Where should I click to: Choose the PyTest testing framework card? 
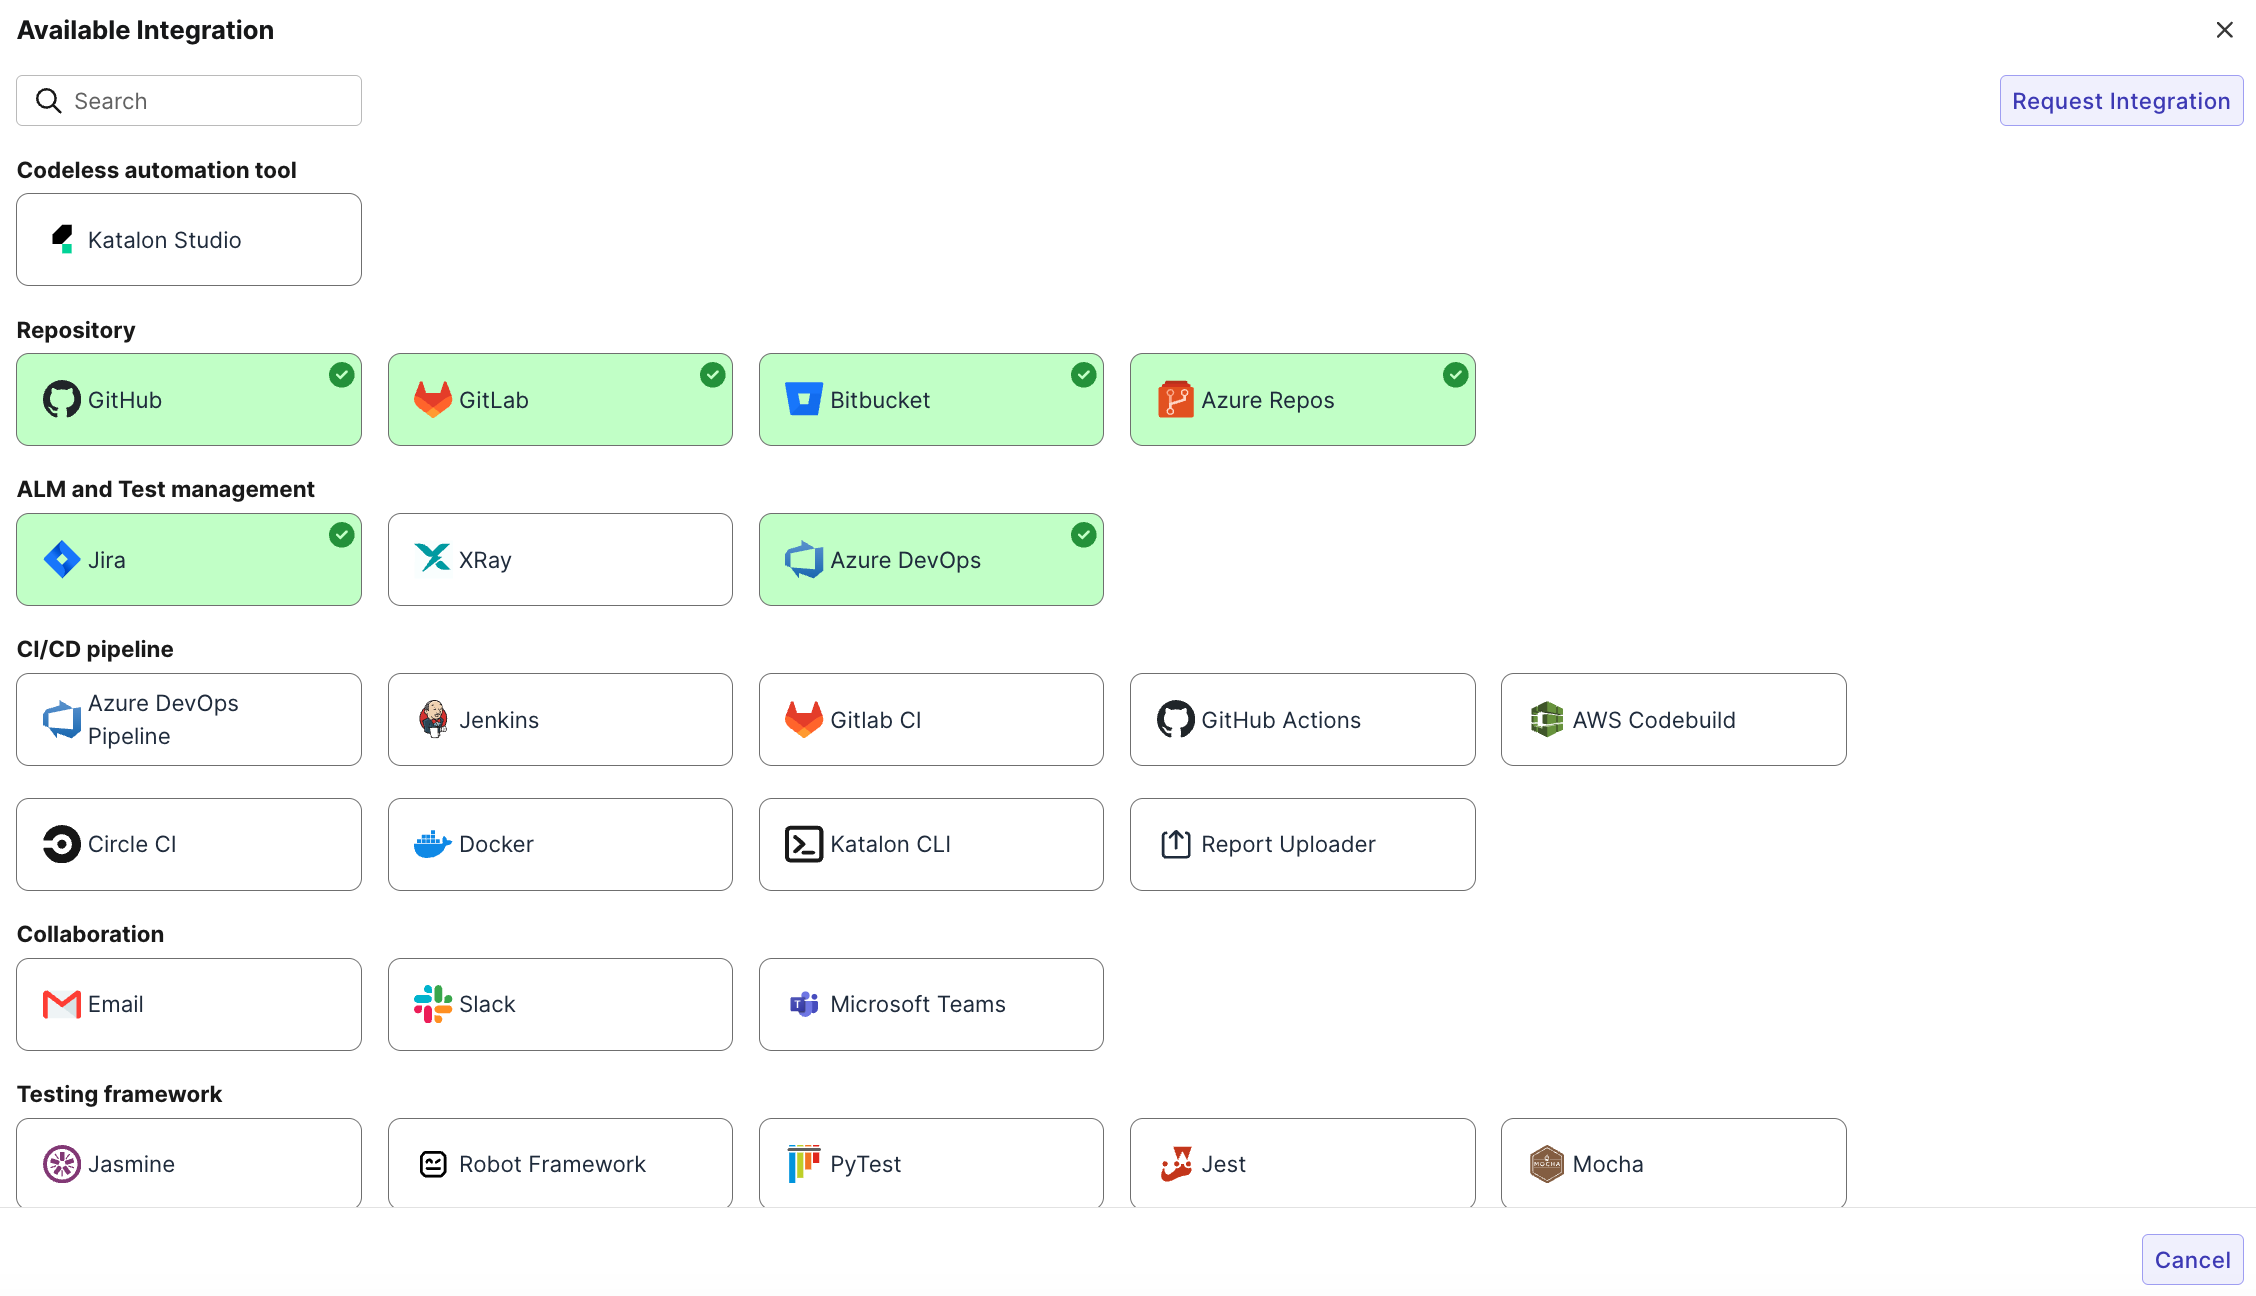pos(930,1163)
